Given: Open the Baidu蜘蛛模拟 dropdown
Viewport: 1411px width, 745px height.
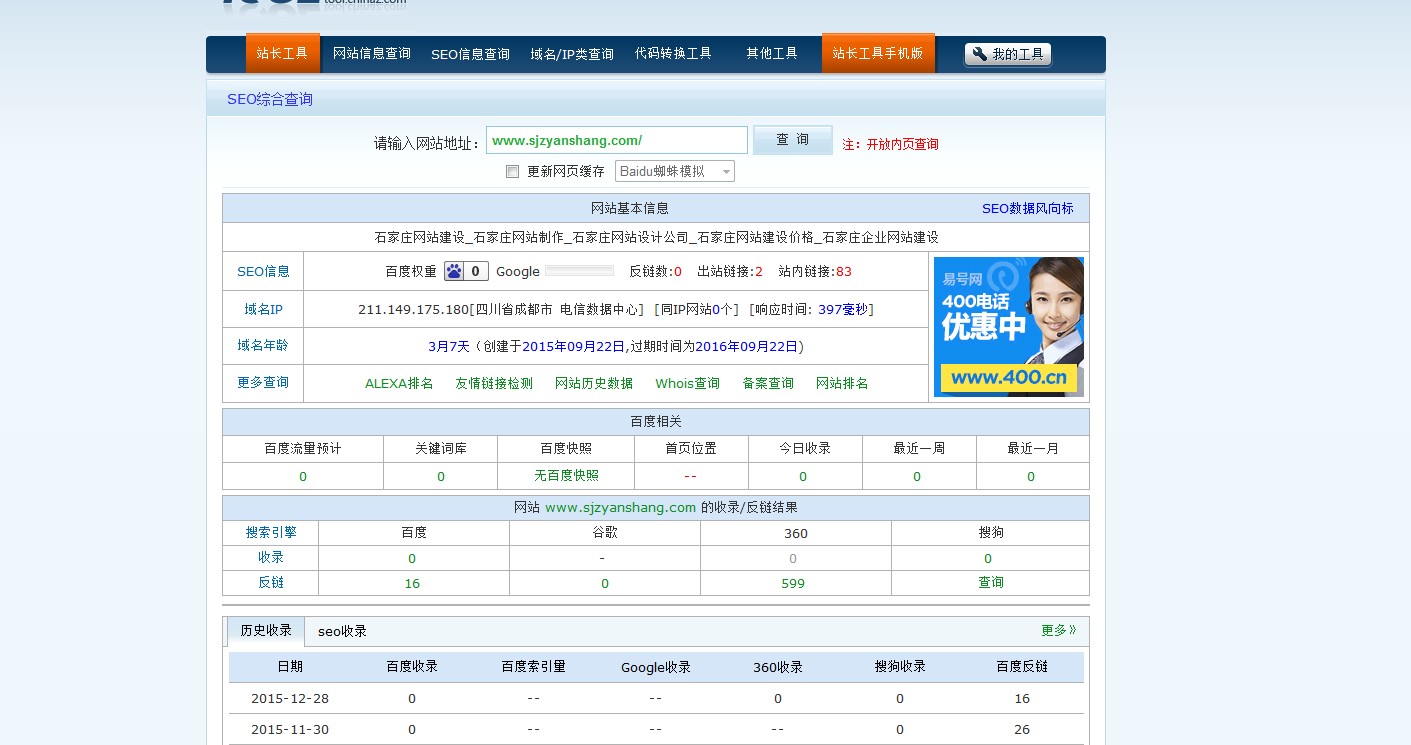Looking at the screenshot, I should [674, 171].
